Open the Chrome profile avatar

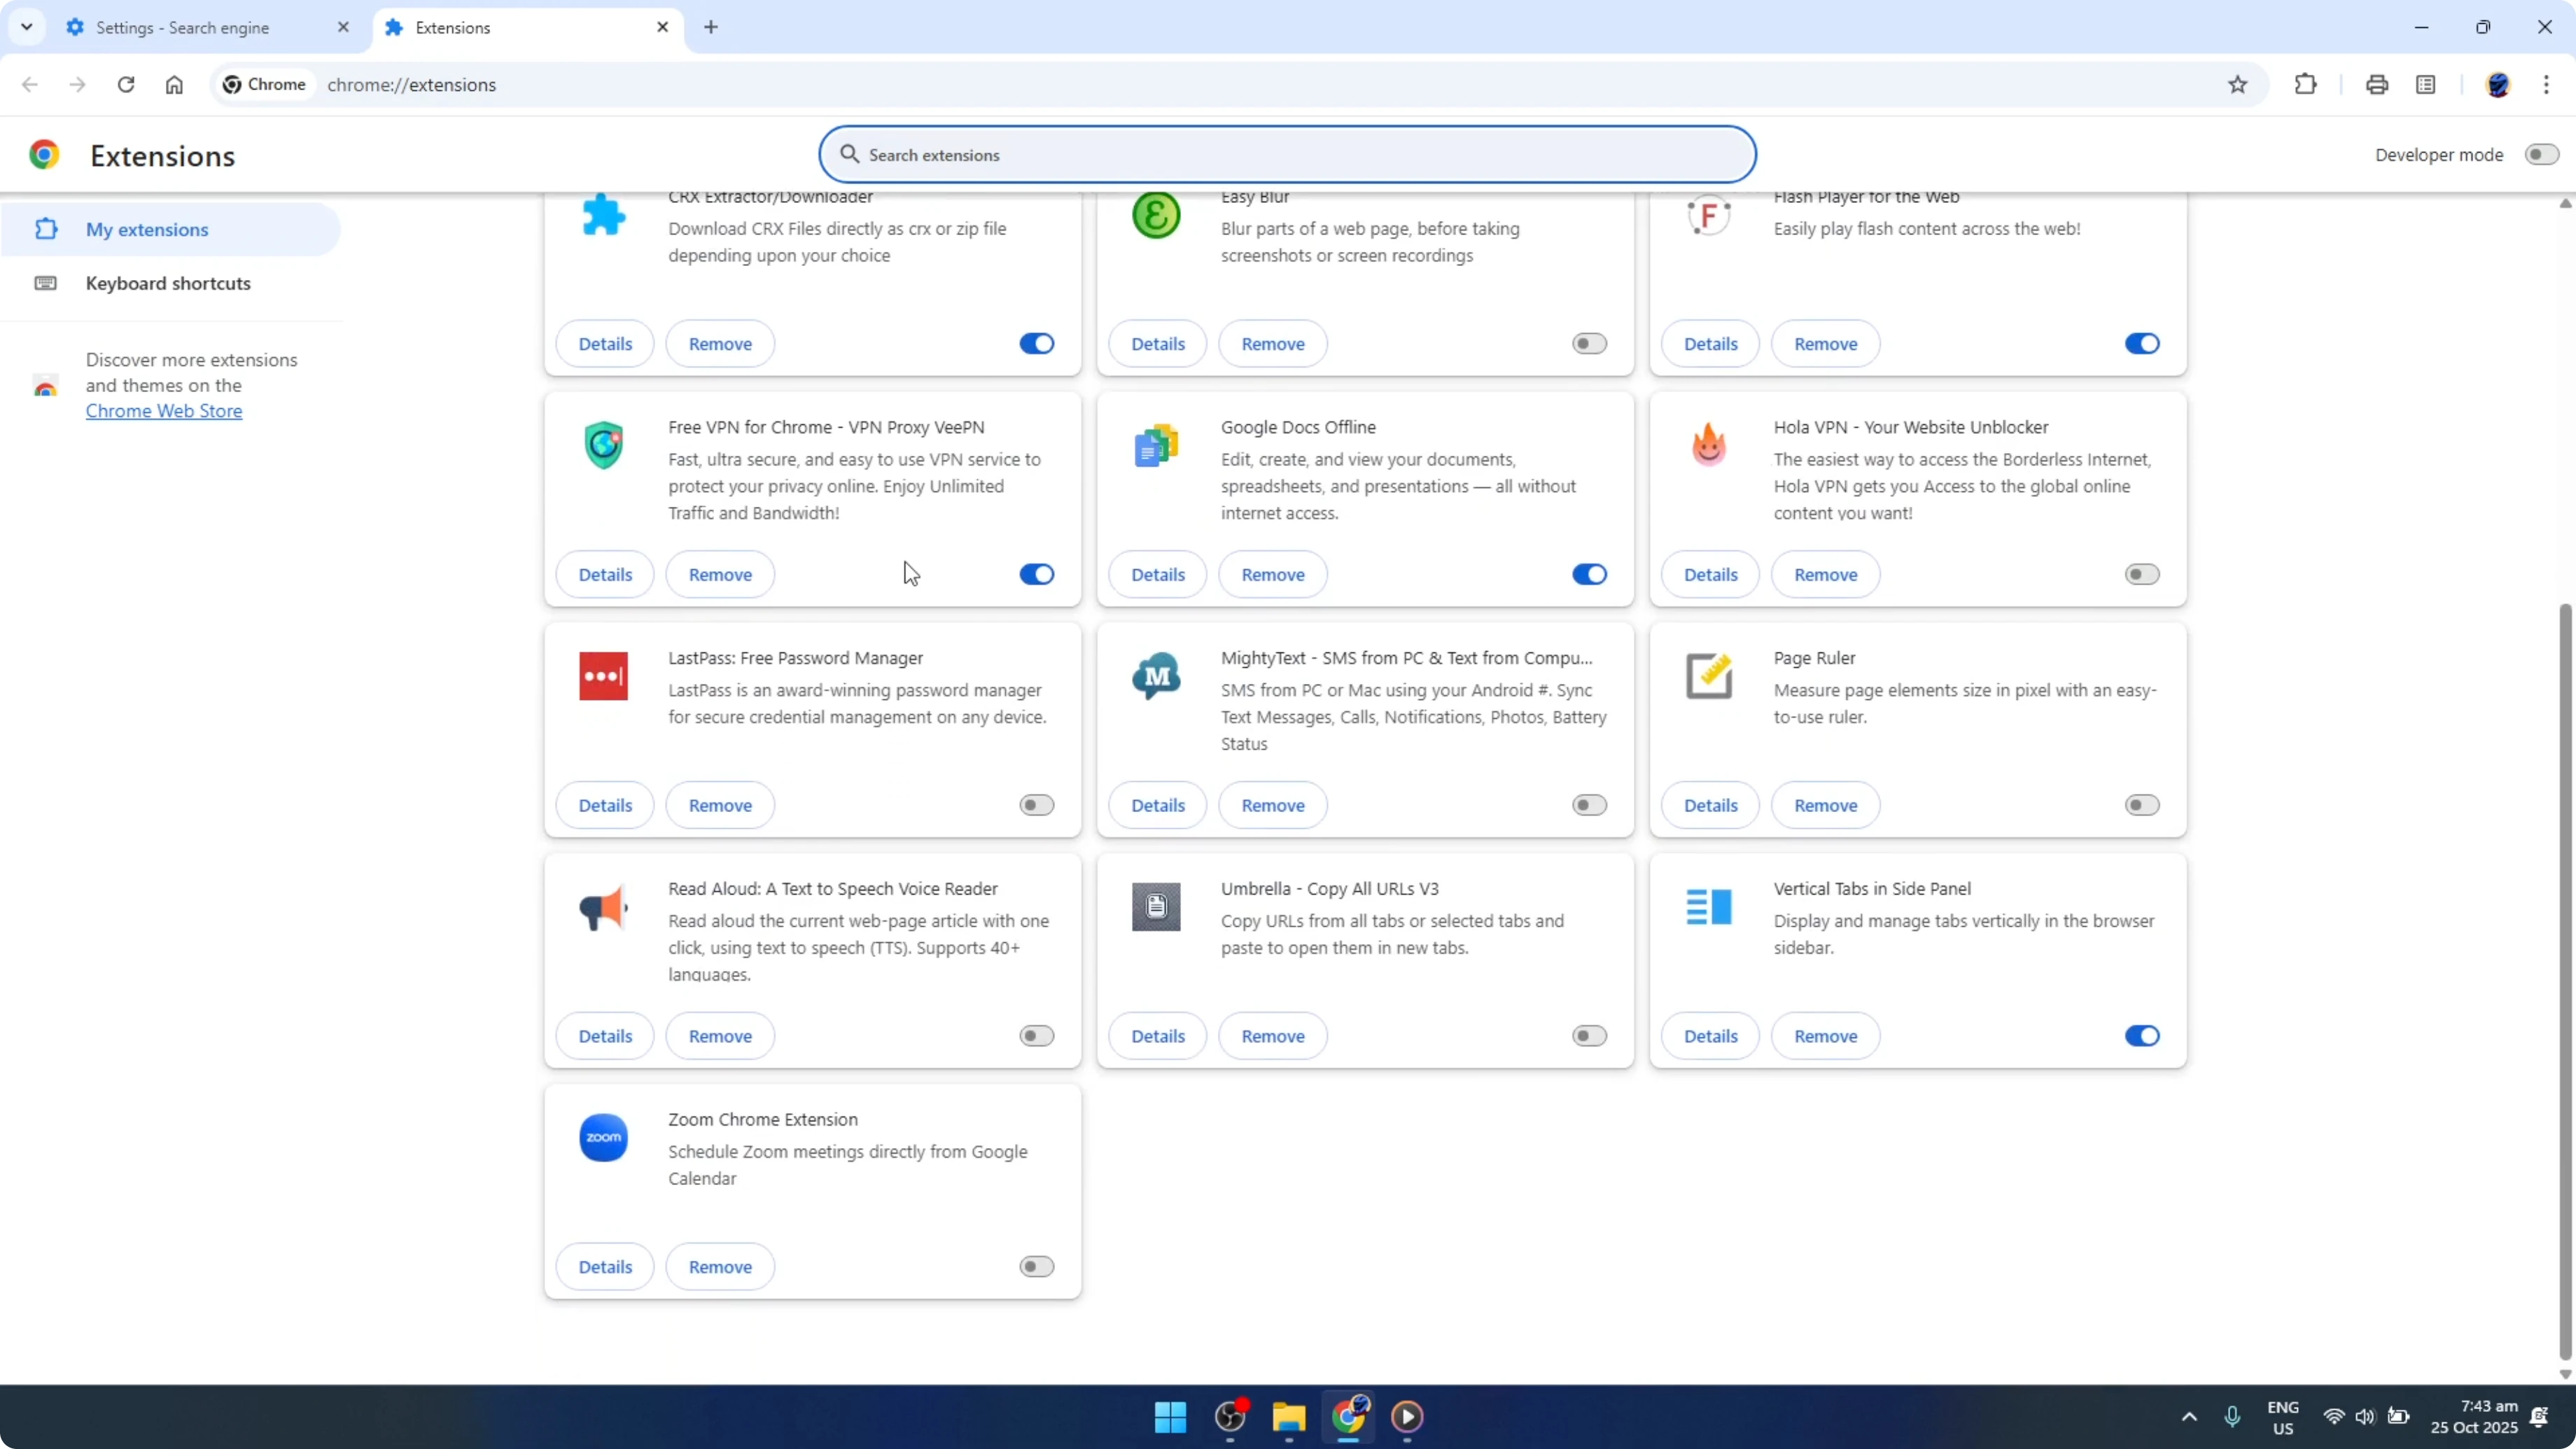[x=2498, y=85]
